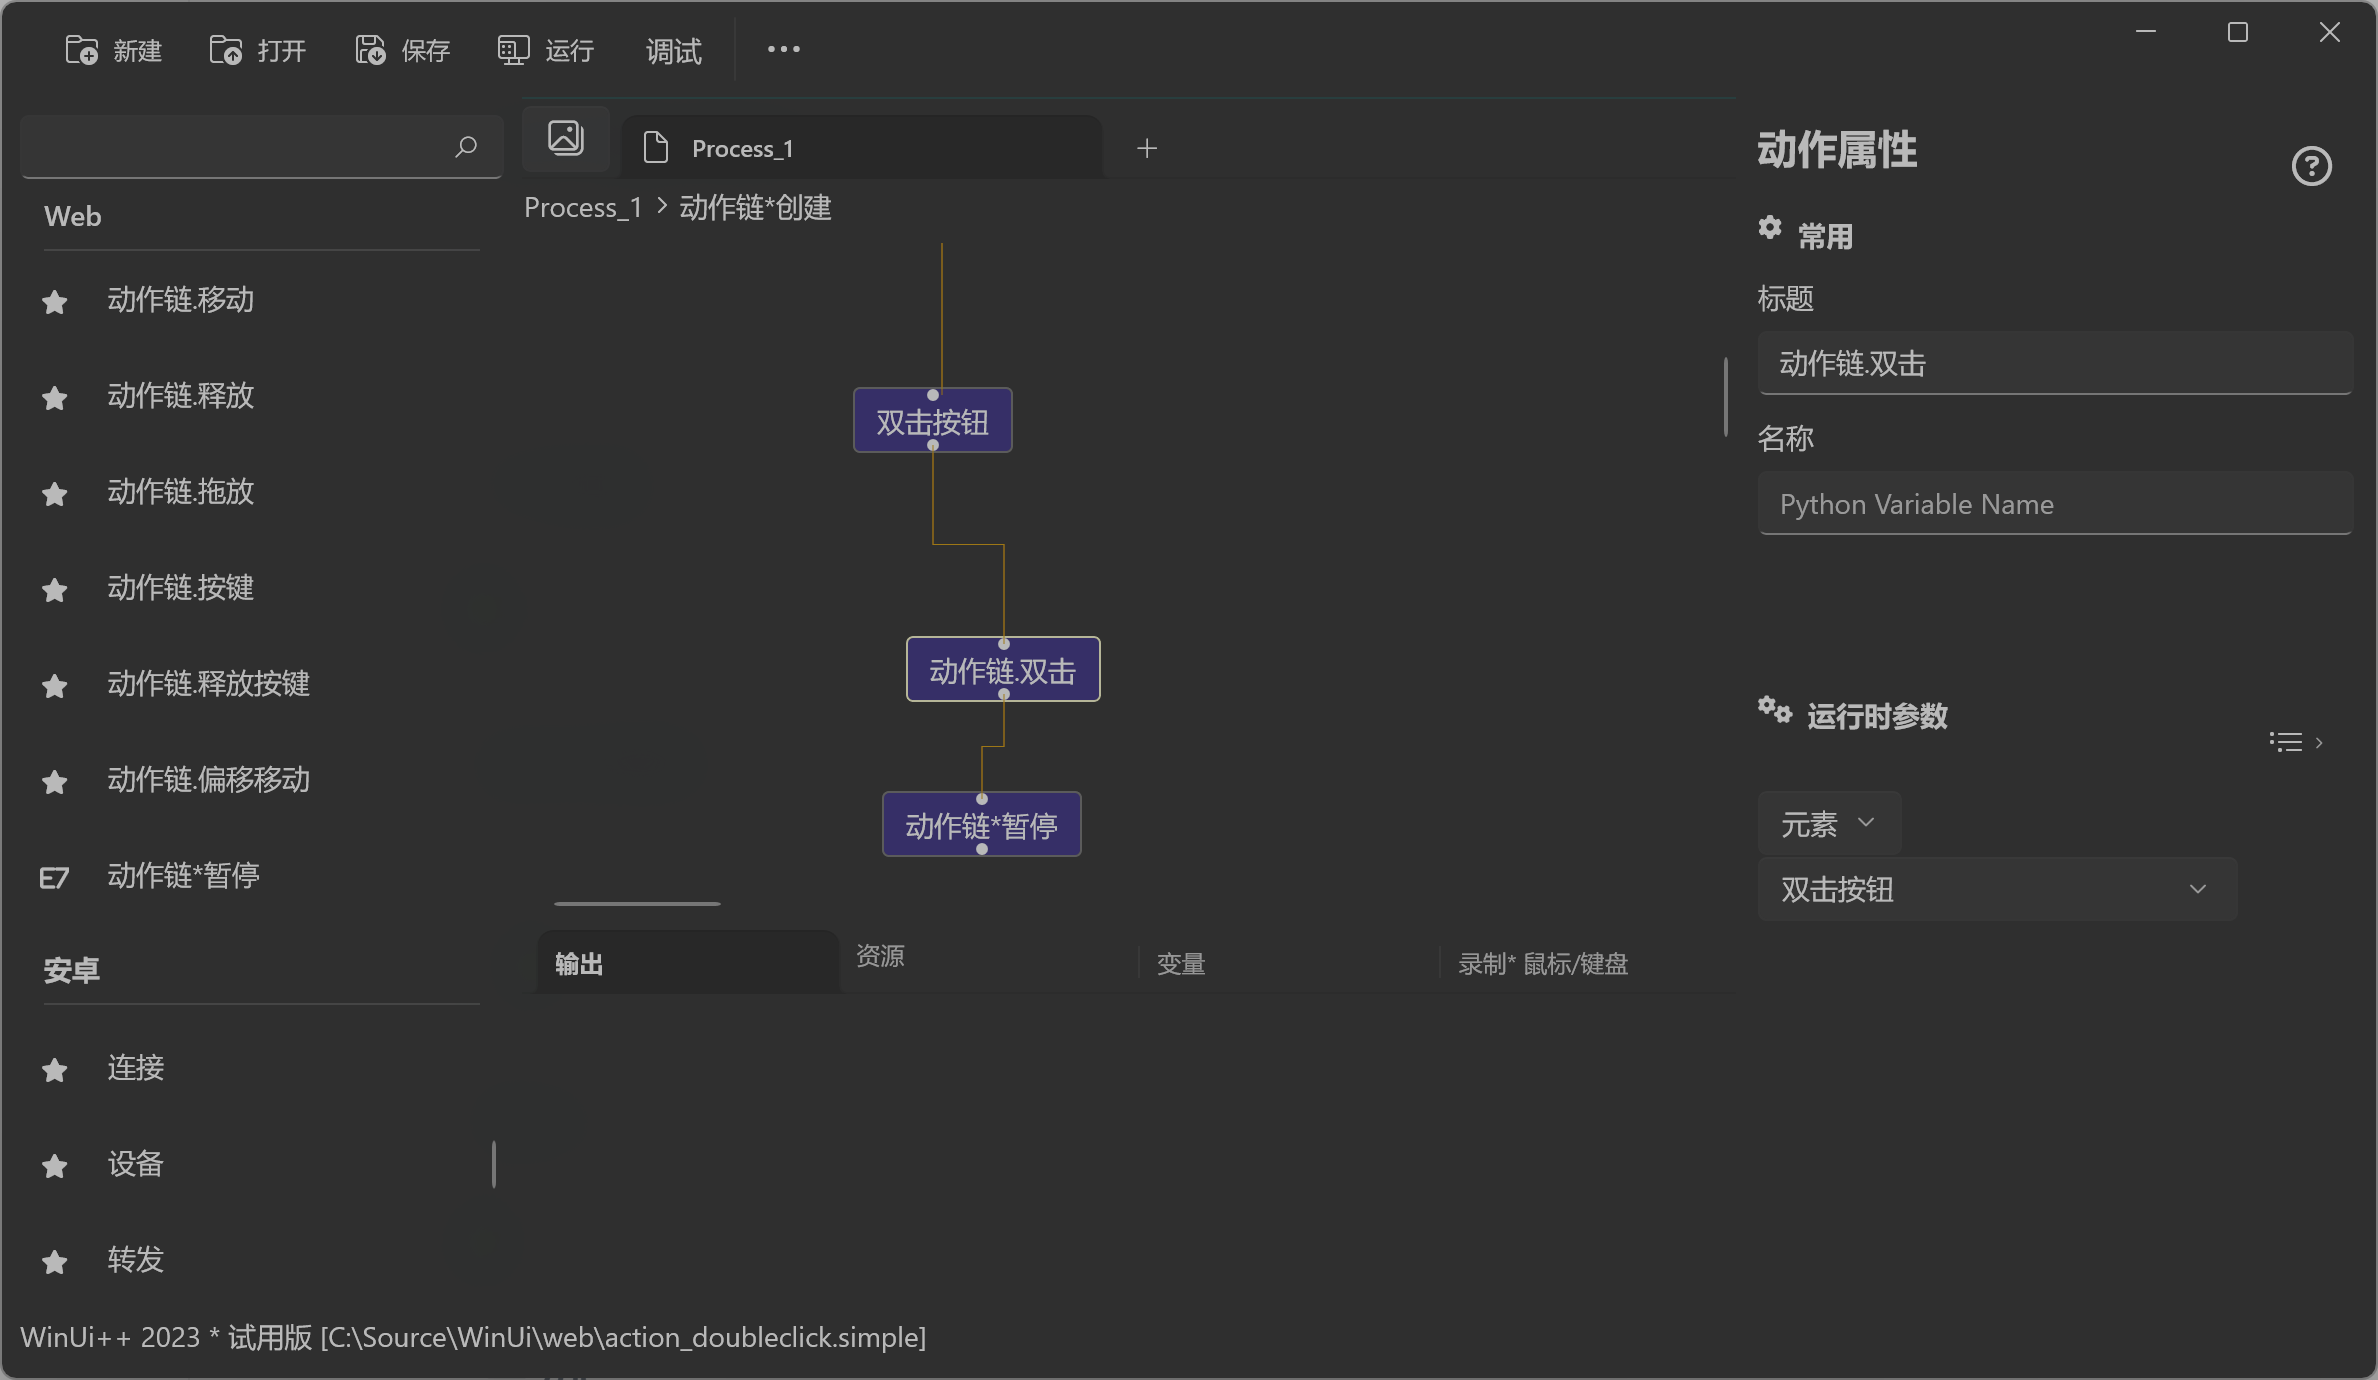2378x1380 pixels.
Task: Click the search magnifier icon
Action: (465, 148)
